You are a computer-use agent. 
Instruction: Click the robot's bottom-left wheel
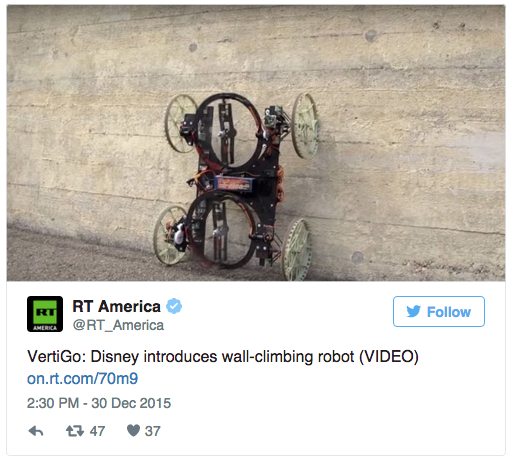[170, 235]
